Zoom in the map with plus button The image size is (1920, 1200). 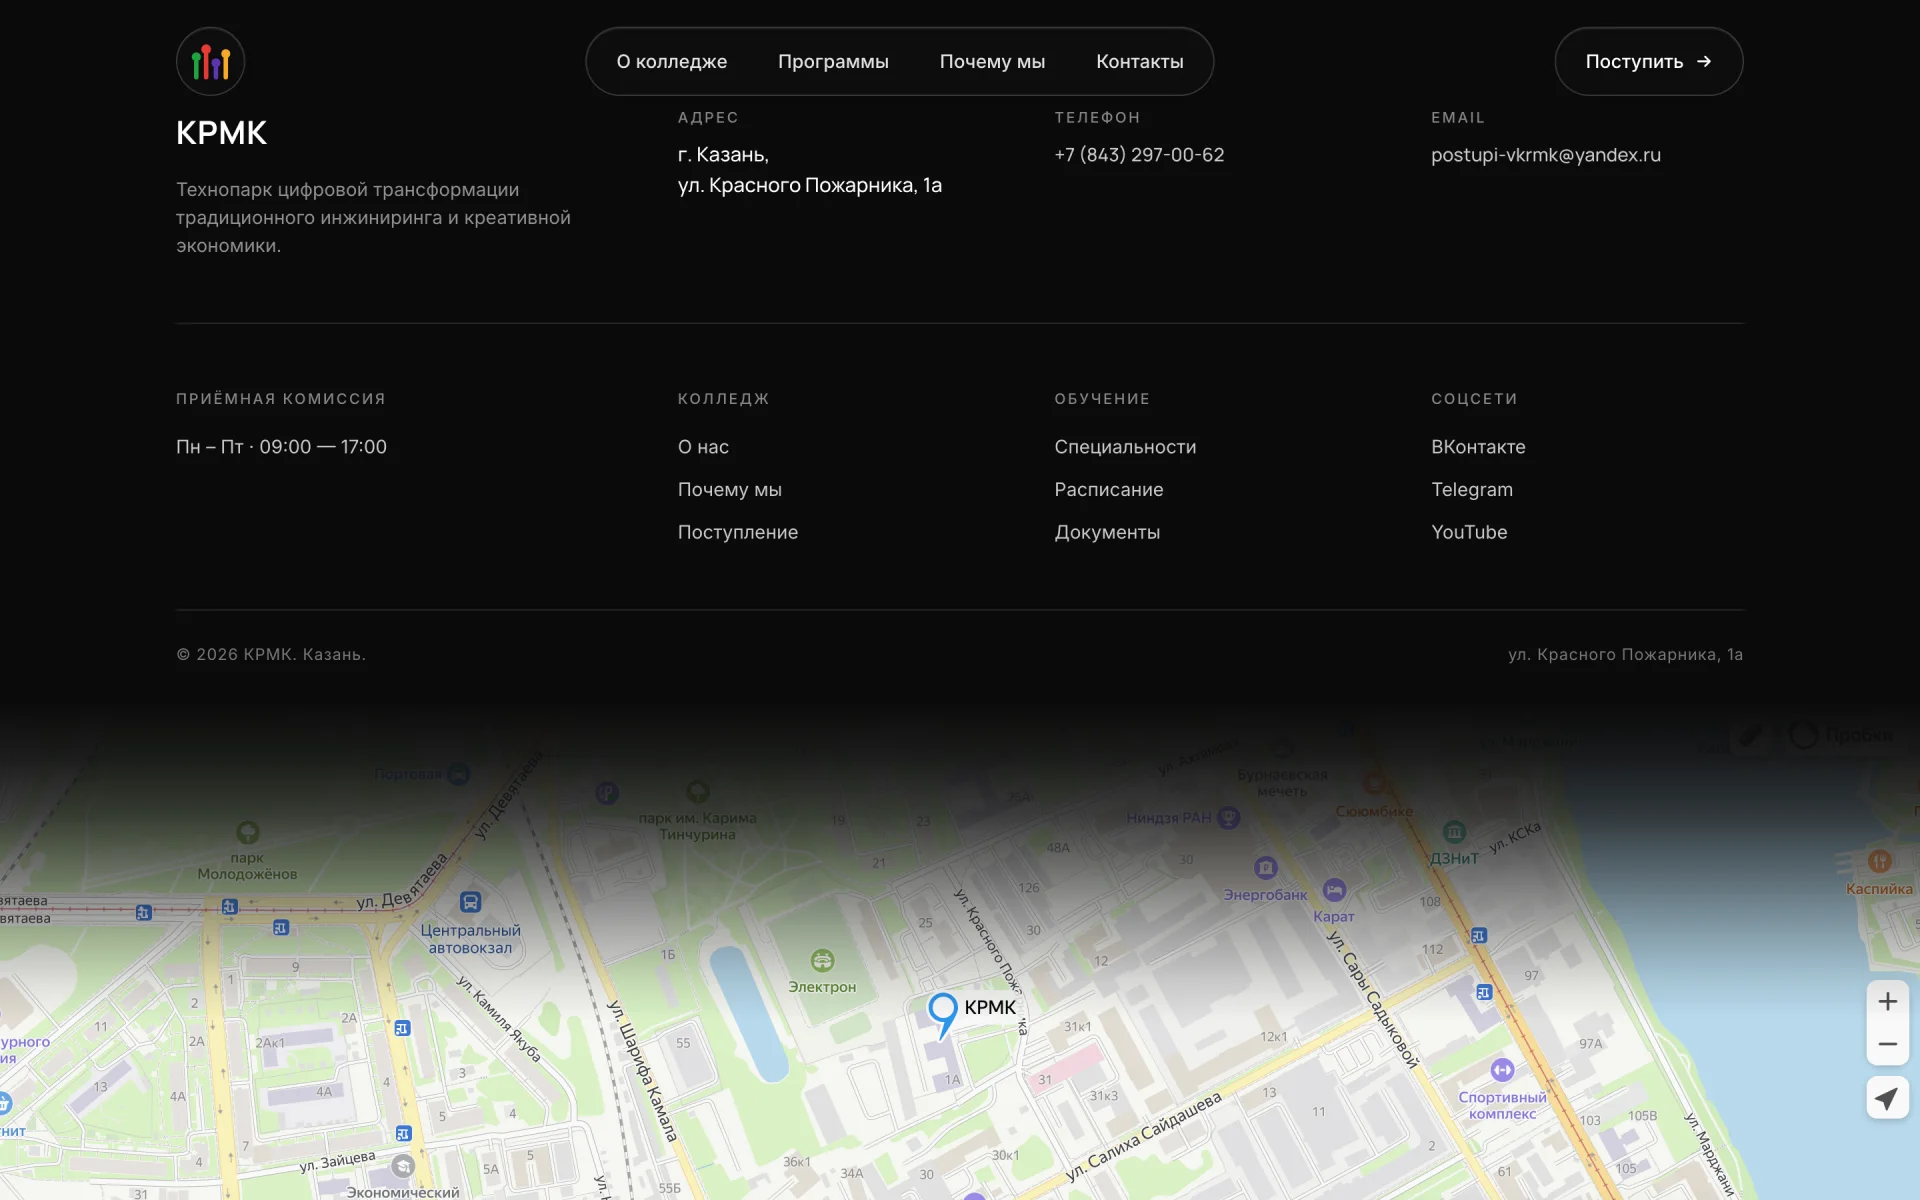[1888, 1001]
